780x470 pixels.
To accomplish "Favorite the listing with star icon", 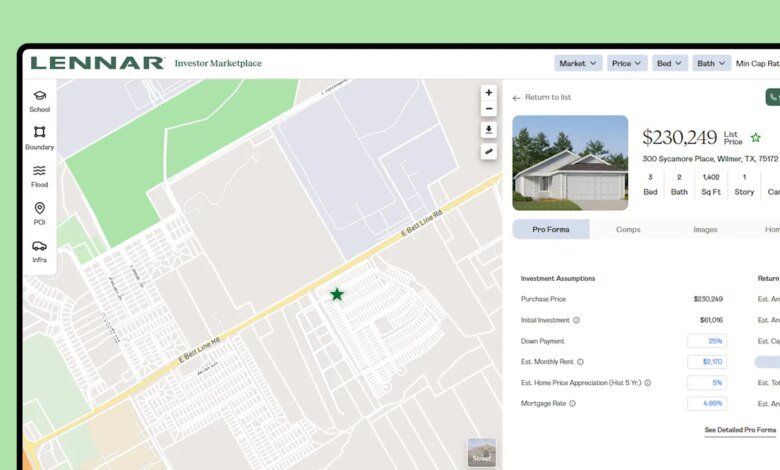I will 756,137.
